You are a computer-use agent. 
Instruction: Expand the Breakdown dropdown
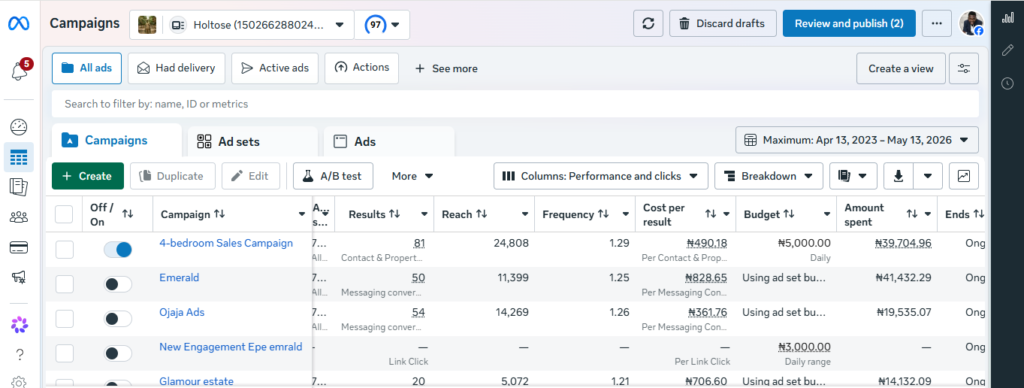point(768,176)
